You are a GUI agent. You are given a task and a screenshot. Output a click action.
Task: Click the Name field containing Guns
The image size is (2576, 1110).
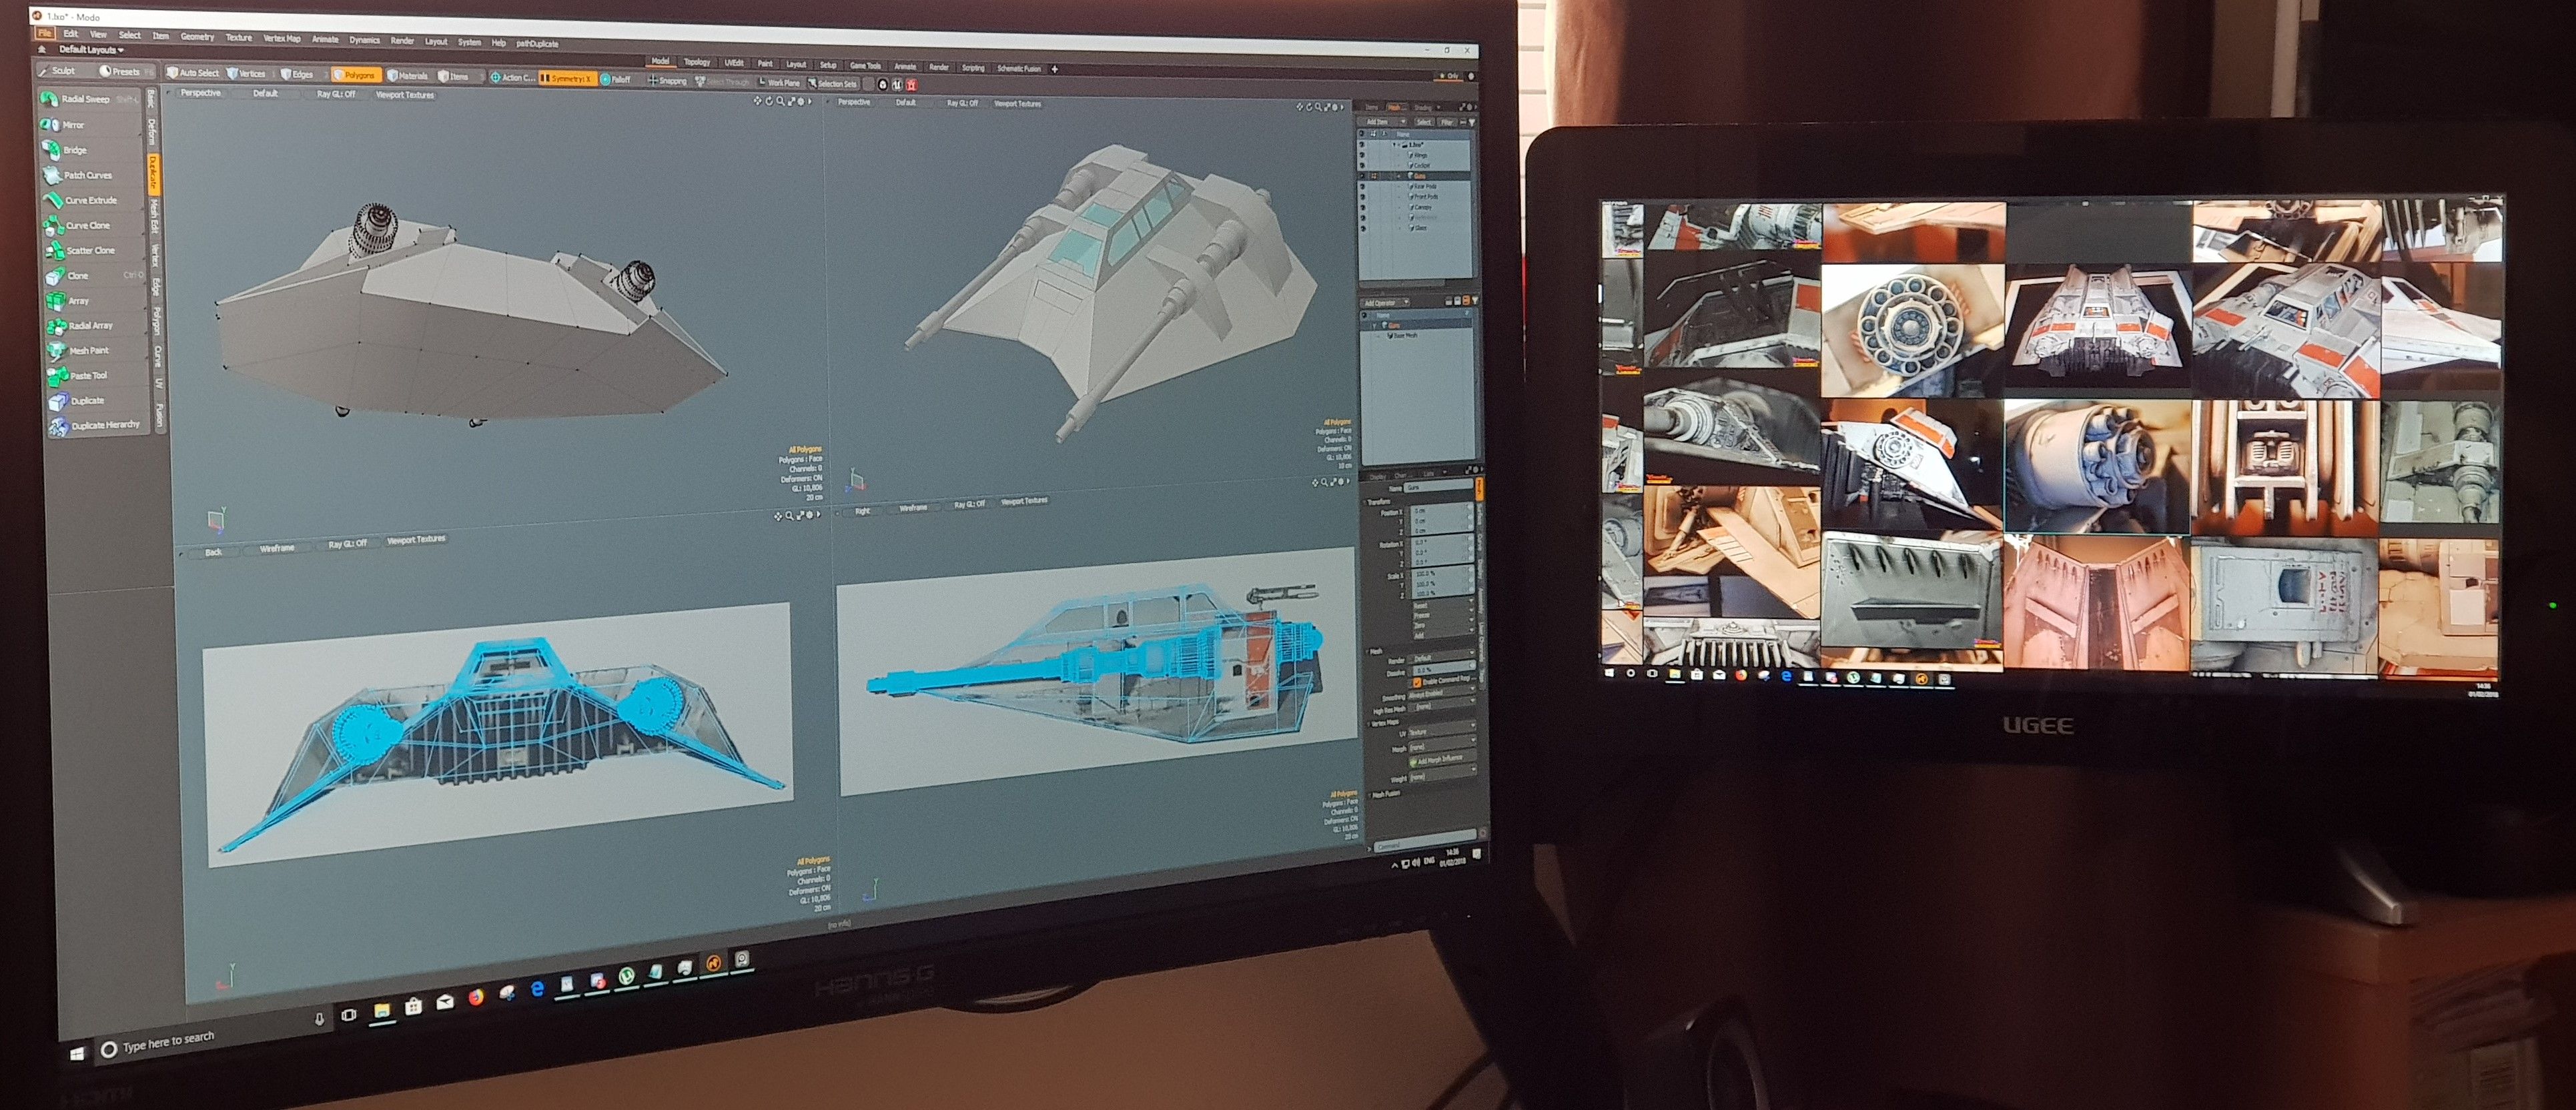1438,487
